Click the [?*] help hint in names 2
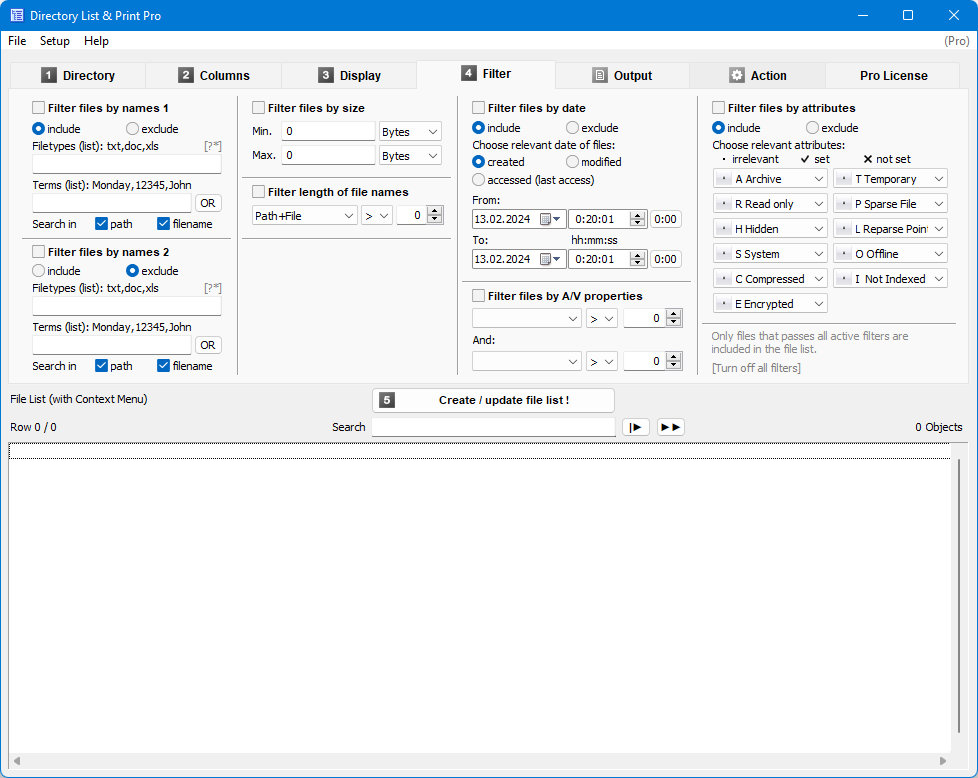The height and width of the screenshot is (778, 978). click(213, 288)
